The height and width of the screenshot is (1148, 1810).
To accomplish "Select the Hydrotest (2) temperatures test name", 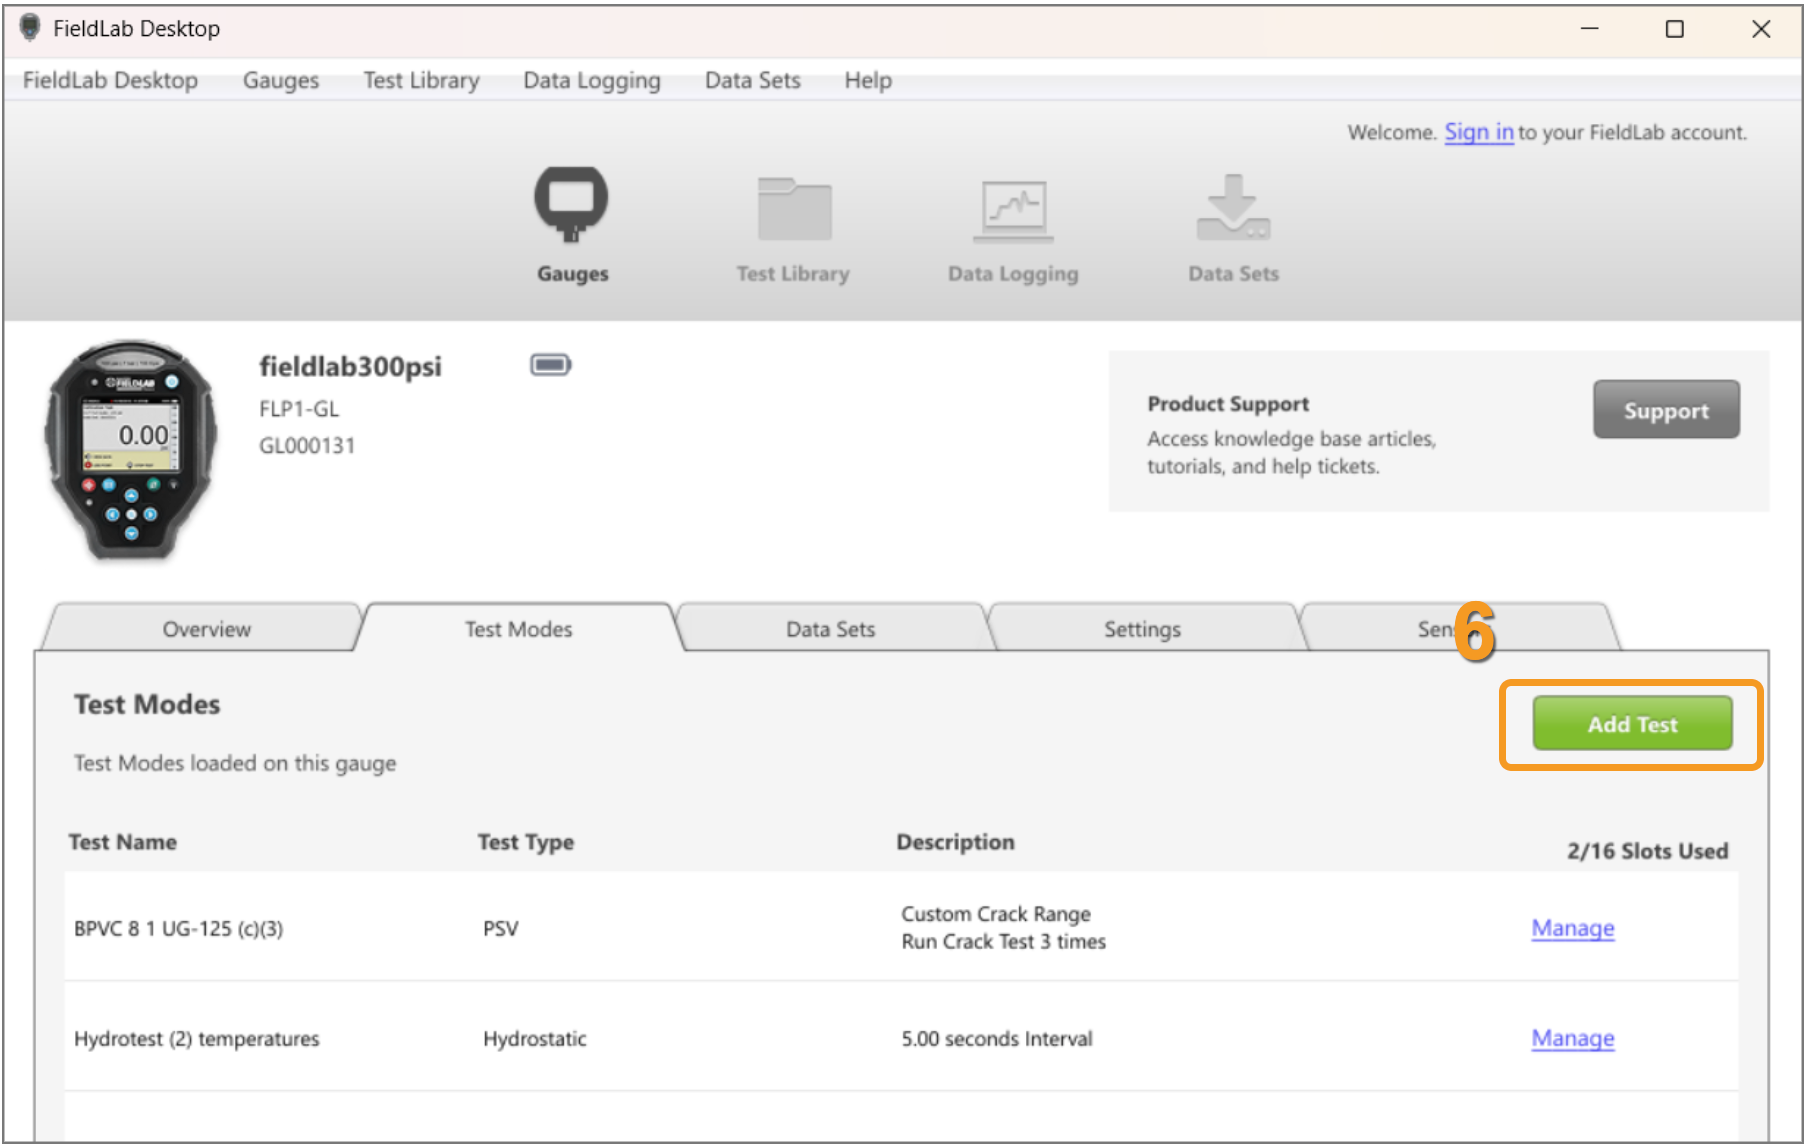I will [197, 1039].
